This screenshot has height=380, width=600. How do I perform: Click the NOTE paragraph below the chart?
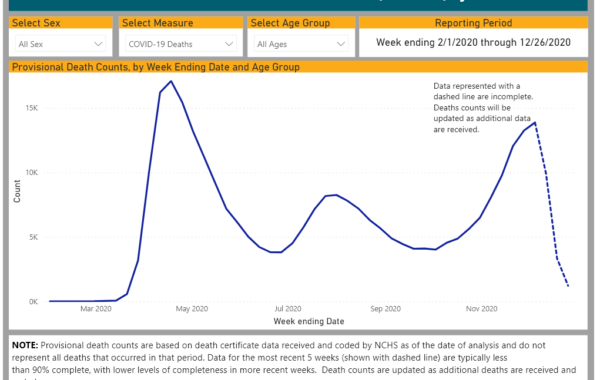(x=294, y=360)
